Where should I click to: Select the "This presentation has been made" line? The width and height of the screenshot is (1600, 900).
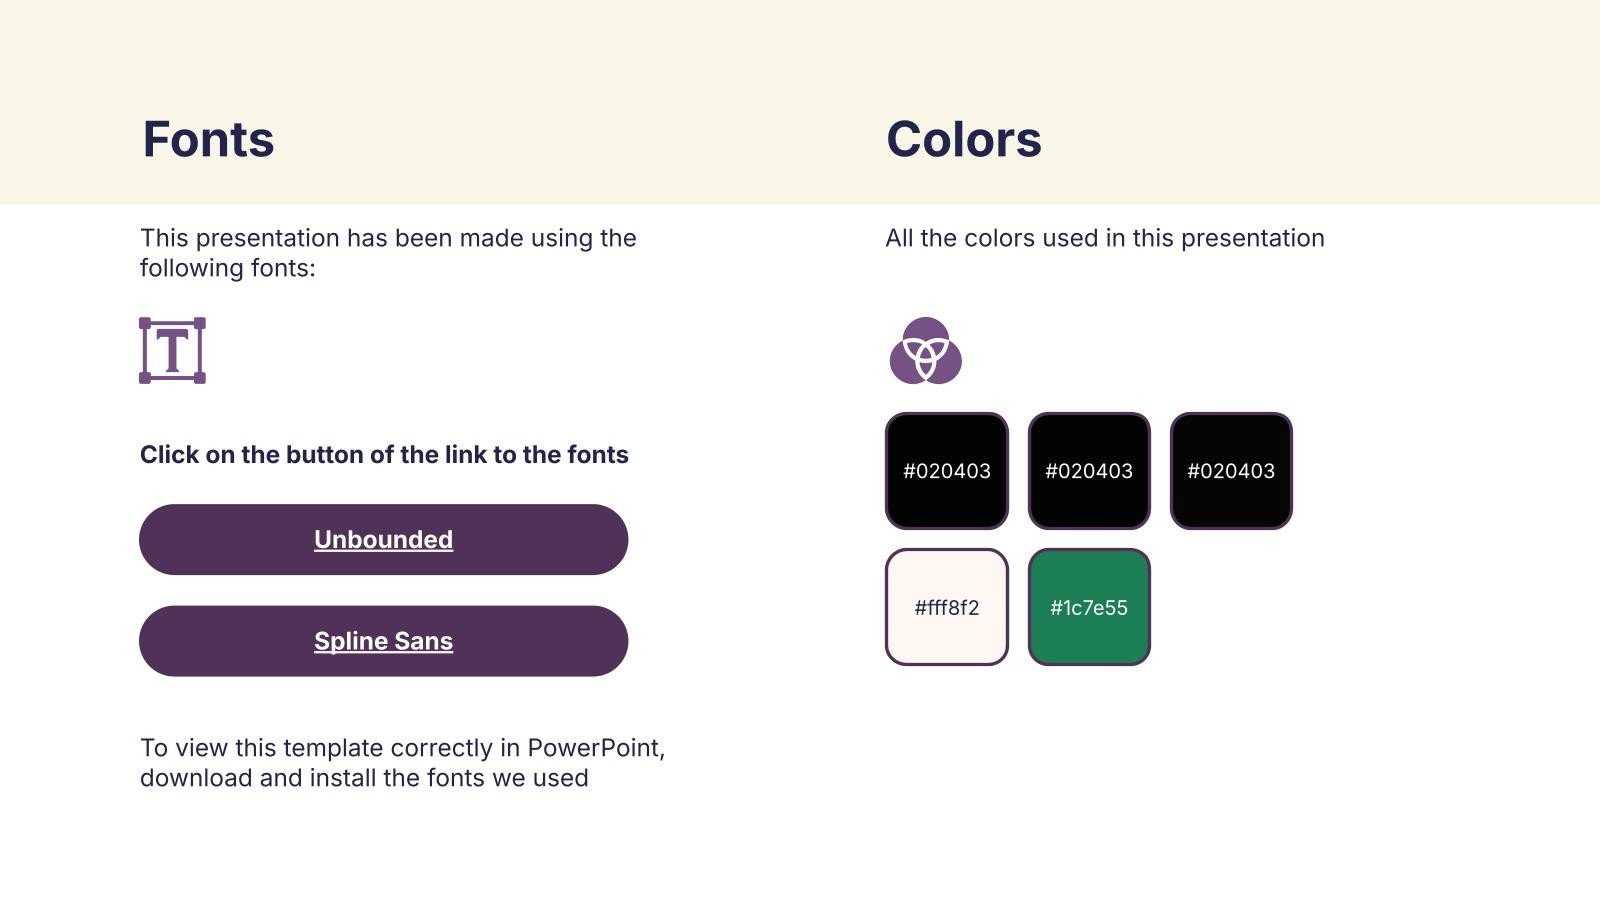point(388,238)
